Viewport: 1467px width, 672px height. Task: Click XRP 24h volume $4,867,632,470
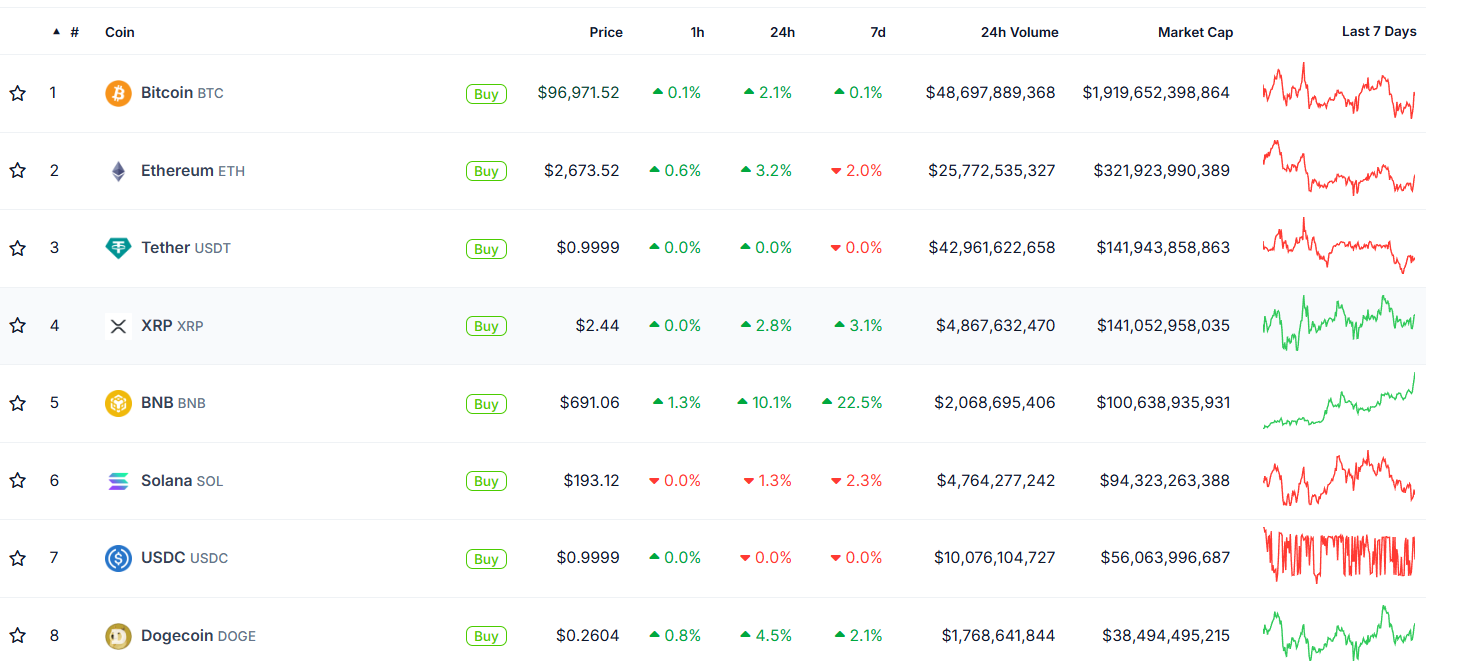[x=995, y=326]
